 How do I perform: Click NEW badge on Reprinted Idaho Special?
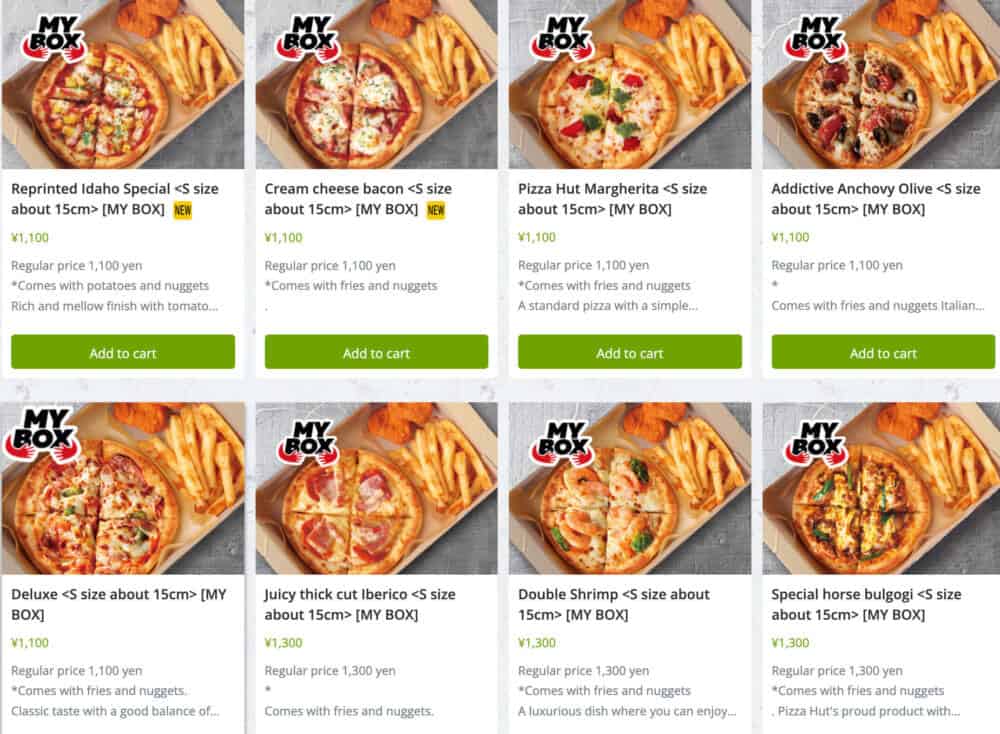click(182, 210)
